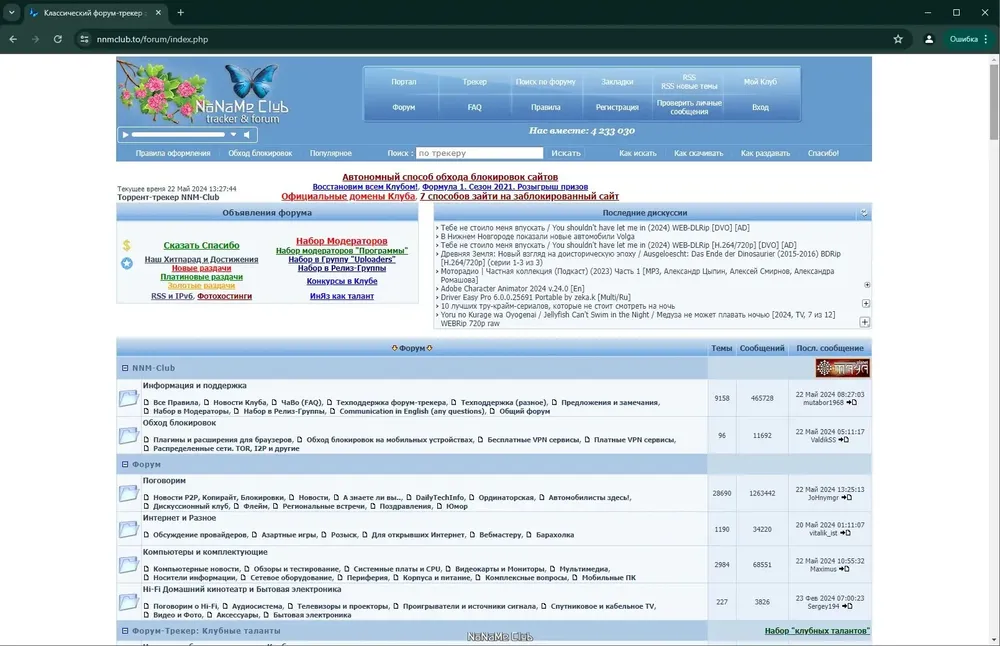Go to last post by vitalik_ist arrow icon
Viewport: 1000px width, 646px height.
(x=845, y=533)
